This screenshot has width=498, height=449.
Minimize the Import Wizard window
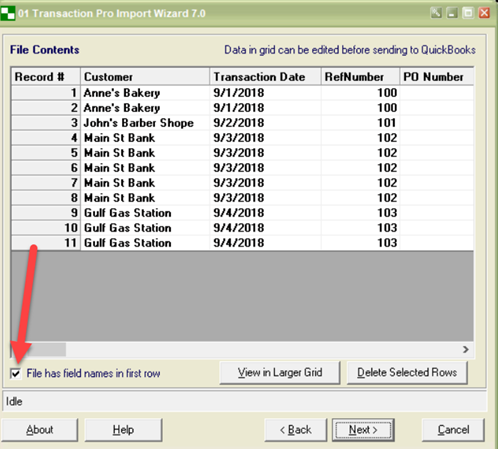point(452,13)
